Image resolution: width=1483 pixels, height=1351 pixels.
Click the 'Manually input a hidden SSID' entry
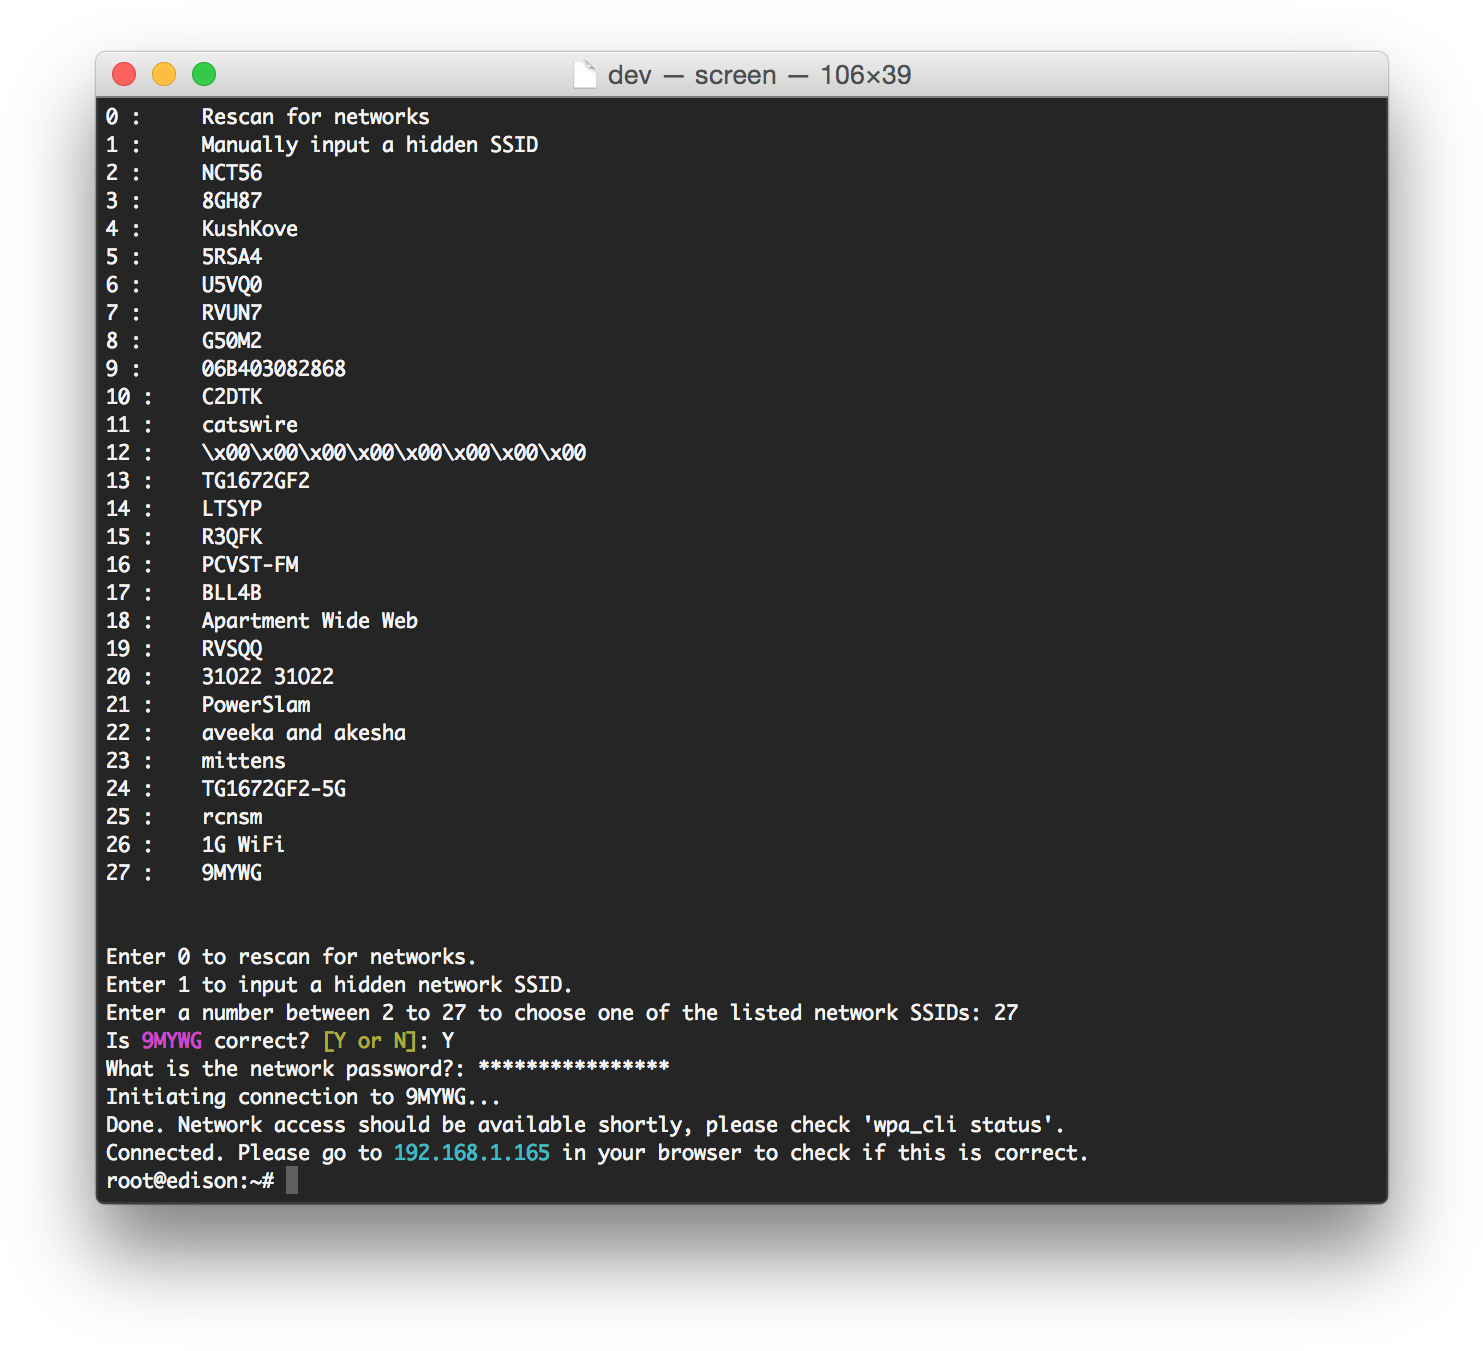tap(369, 144)
